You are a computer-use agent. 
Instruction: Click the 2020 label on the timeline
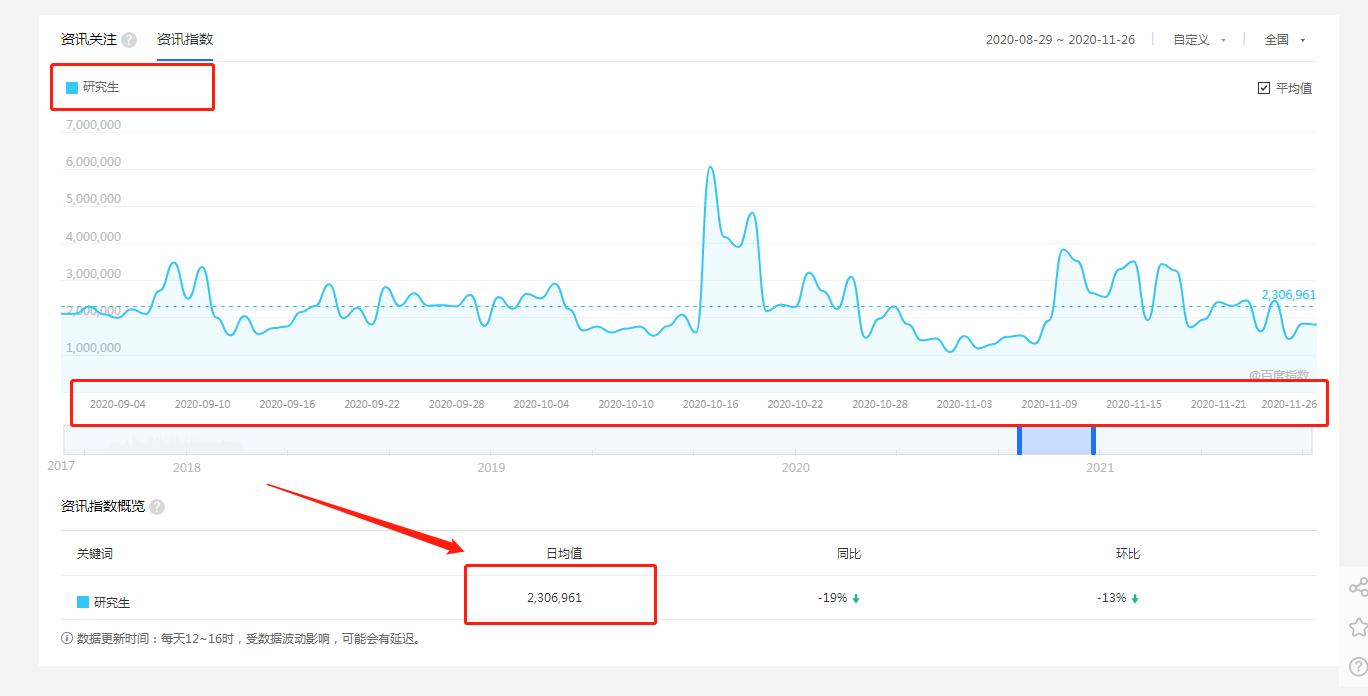795,467
